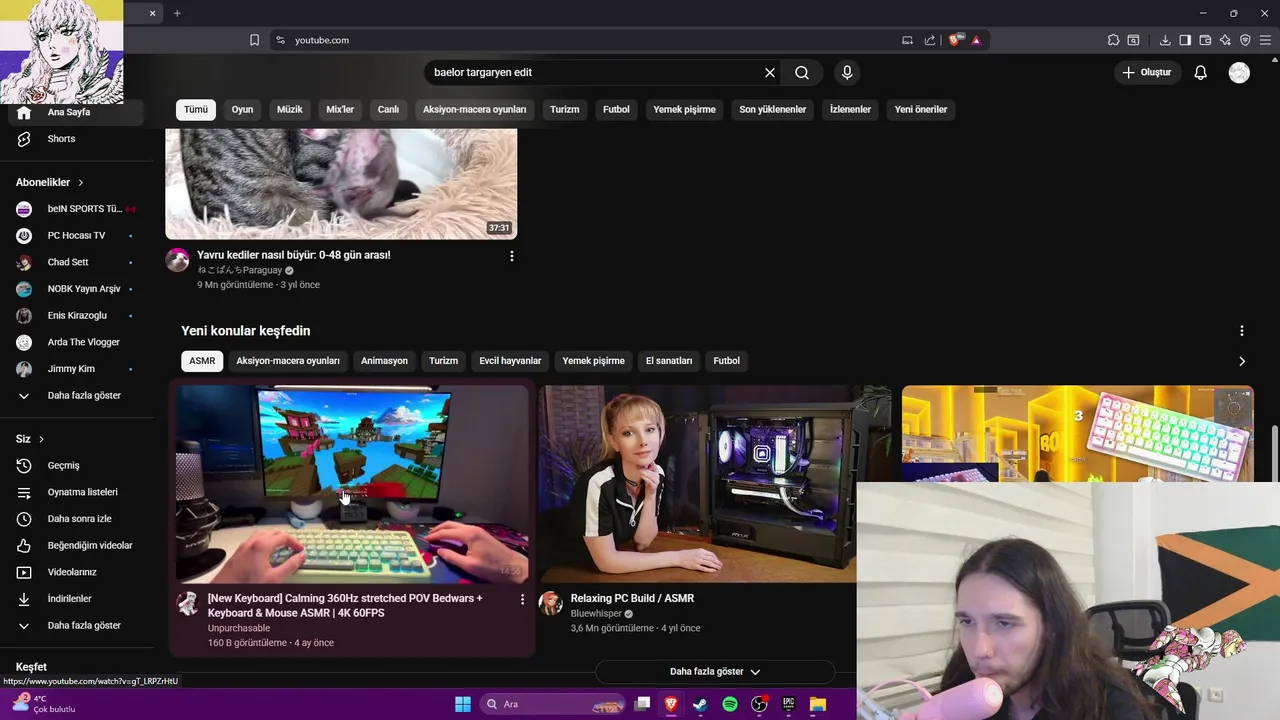Open the Brave Wallet icon
The height and width of the screenshot is (720, 1280).
[1205, 40]
